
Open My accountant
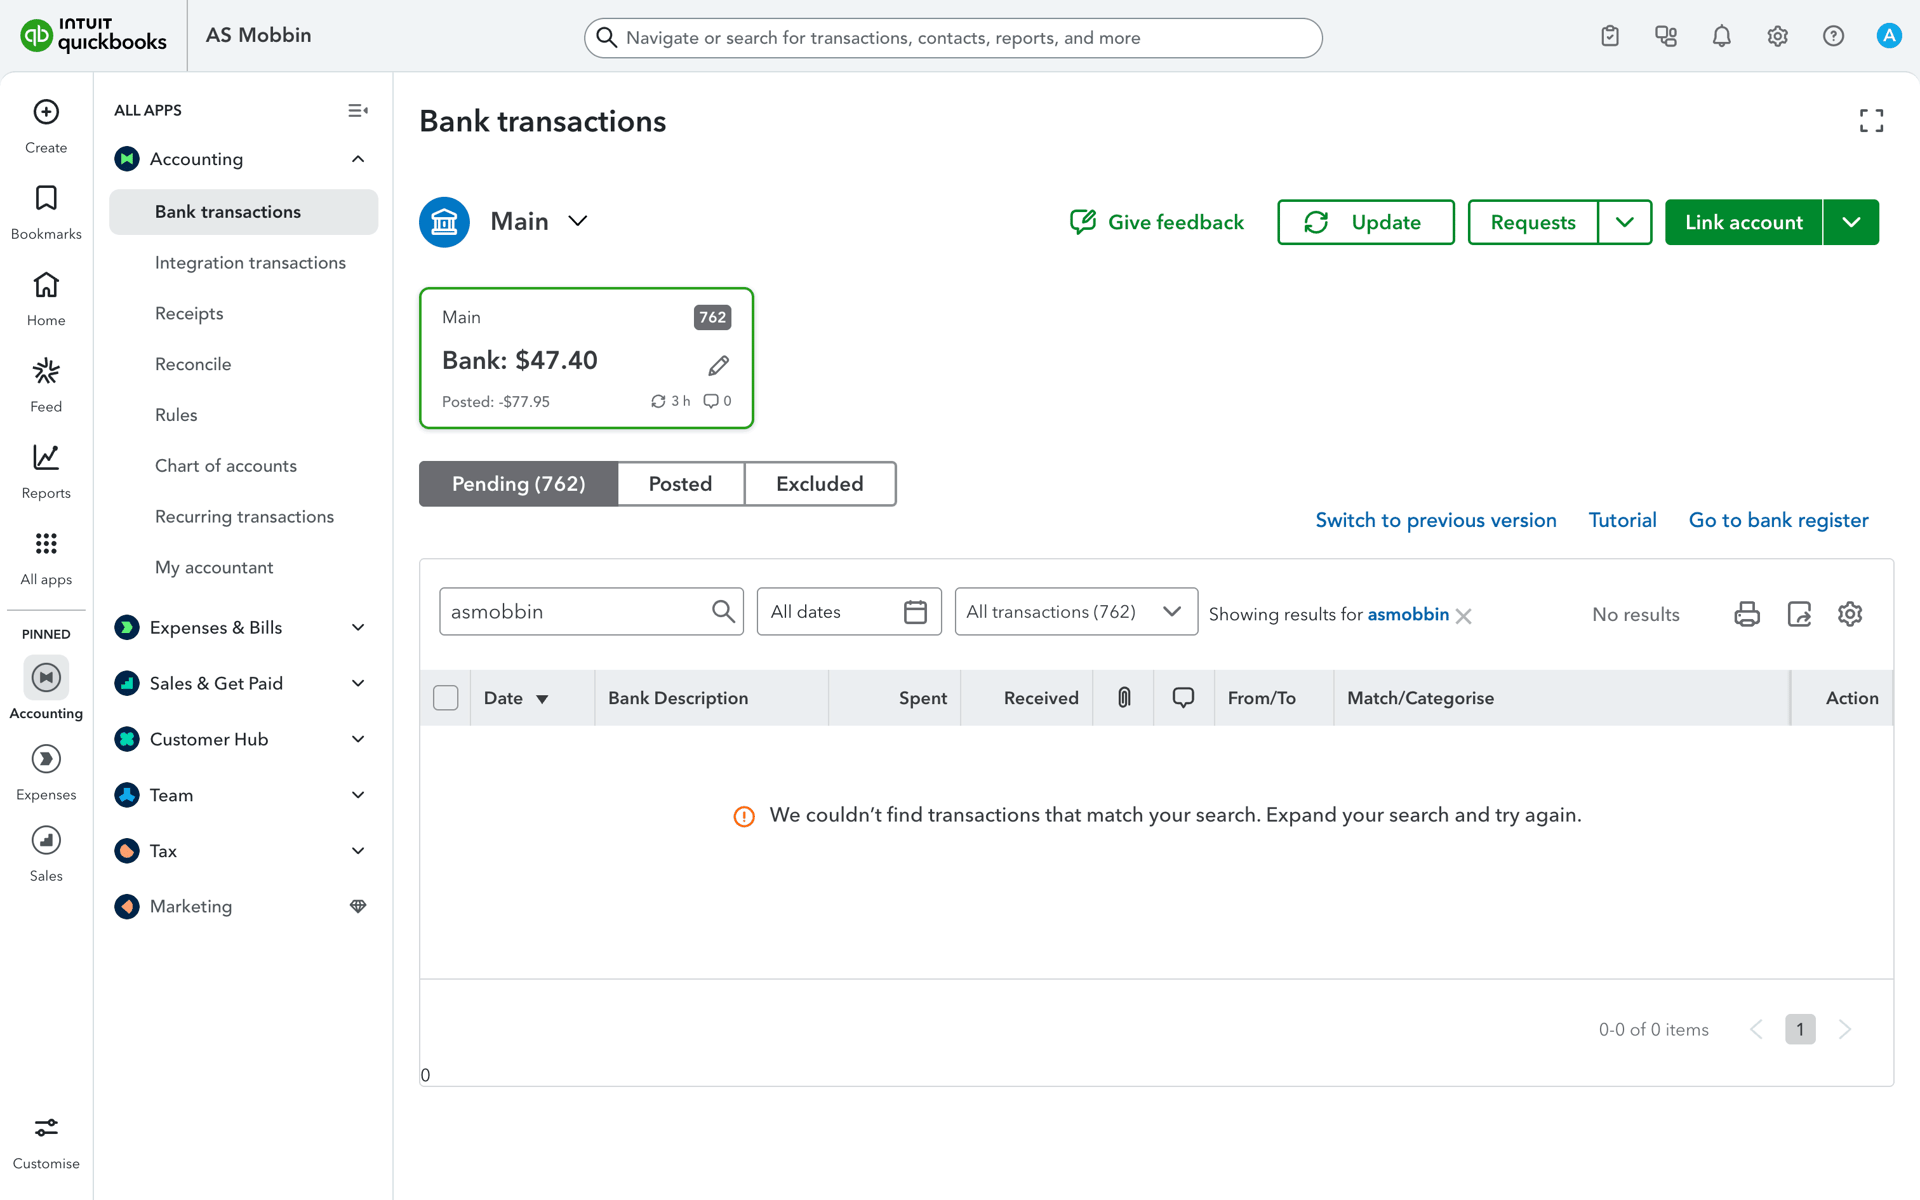(x=214, y=568)
